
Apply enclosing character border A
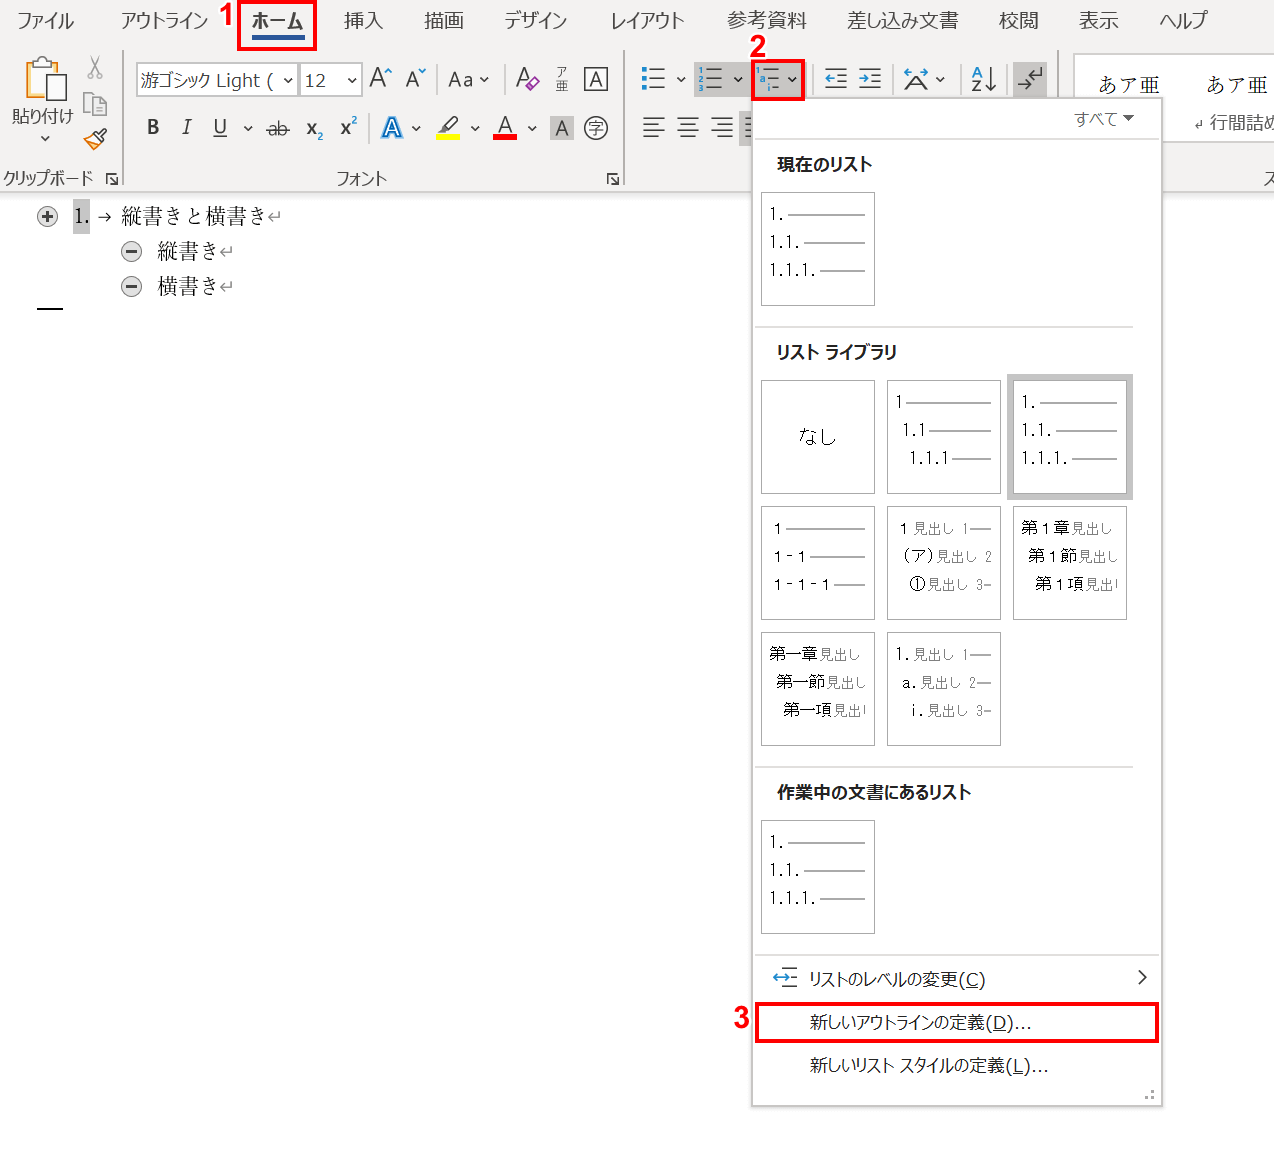pos(596,79)
